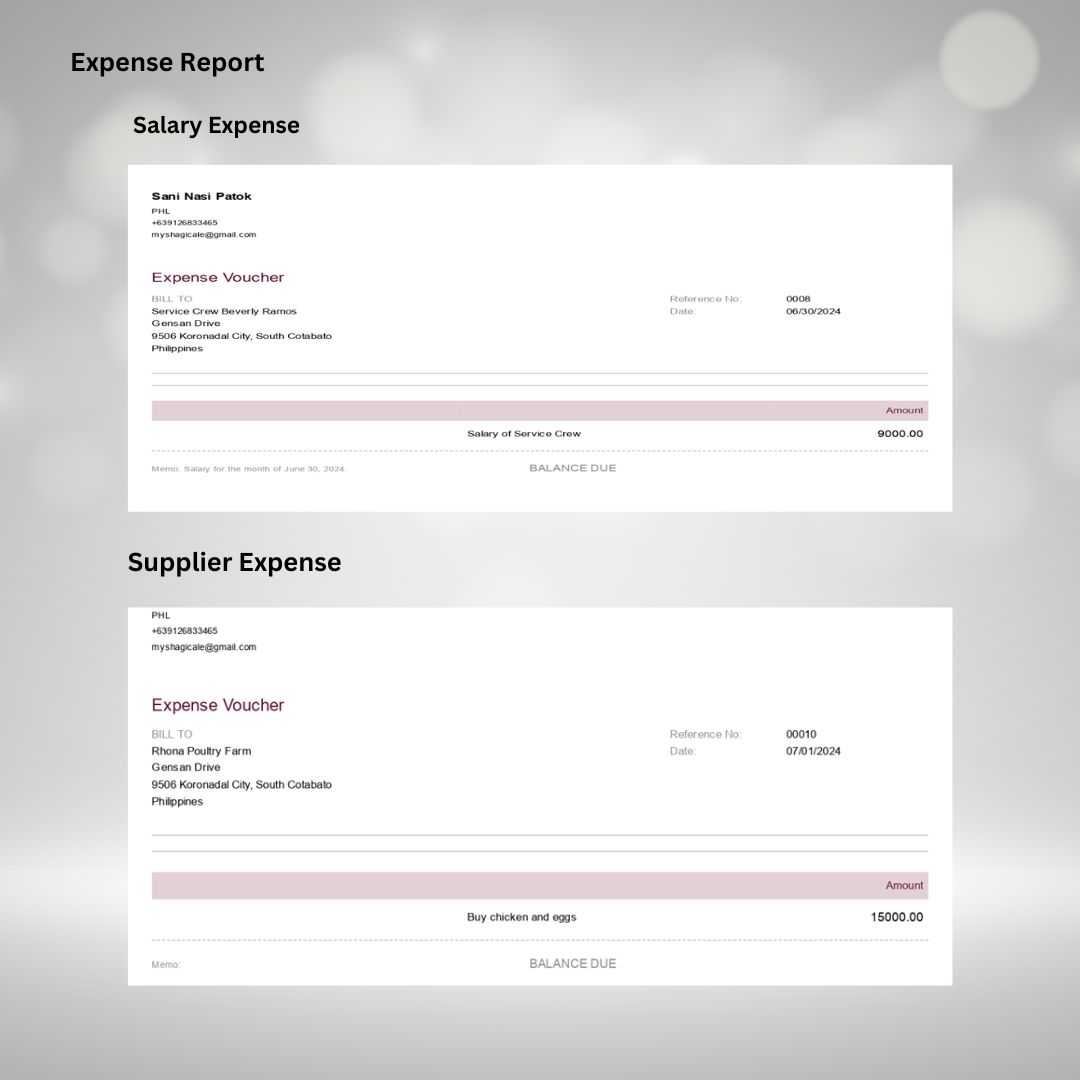Click reference number 00010
The width and height of the screenshot is (1080, 1080).
[x=801, y=734]
